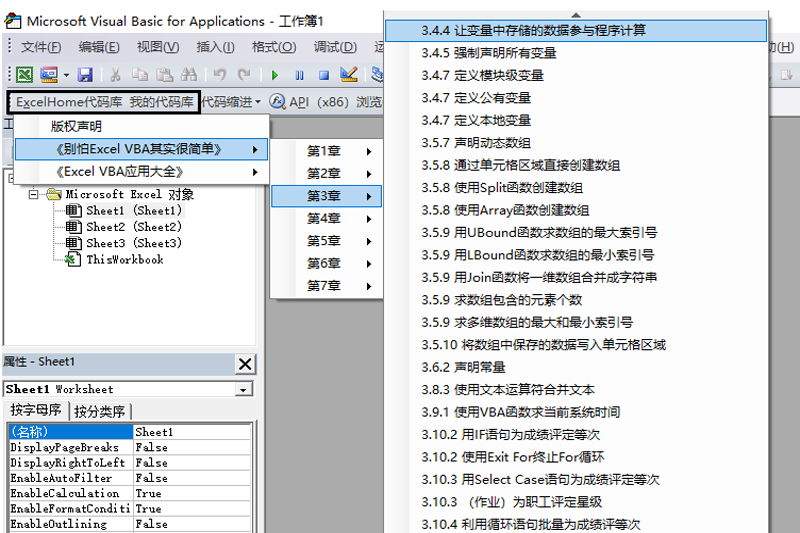The width and height of the screenshot is (800, 533).
Task: Choose 3.5.8 使用Split函数创建数组 item
Action: tap(518, 188)
